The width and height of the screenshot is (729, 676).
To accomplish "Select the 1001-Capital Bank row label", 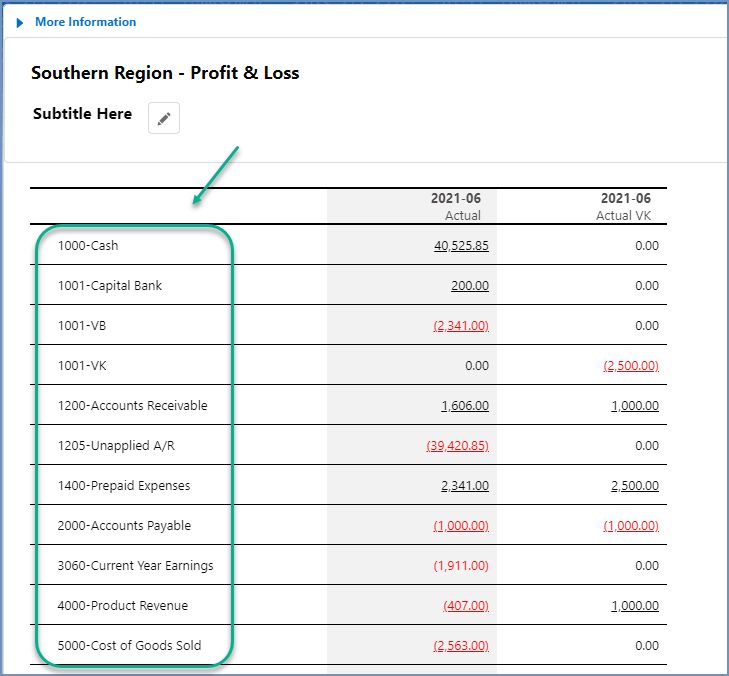I will point(110,285).
